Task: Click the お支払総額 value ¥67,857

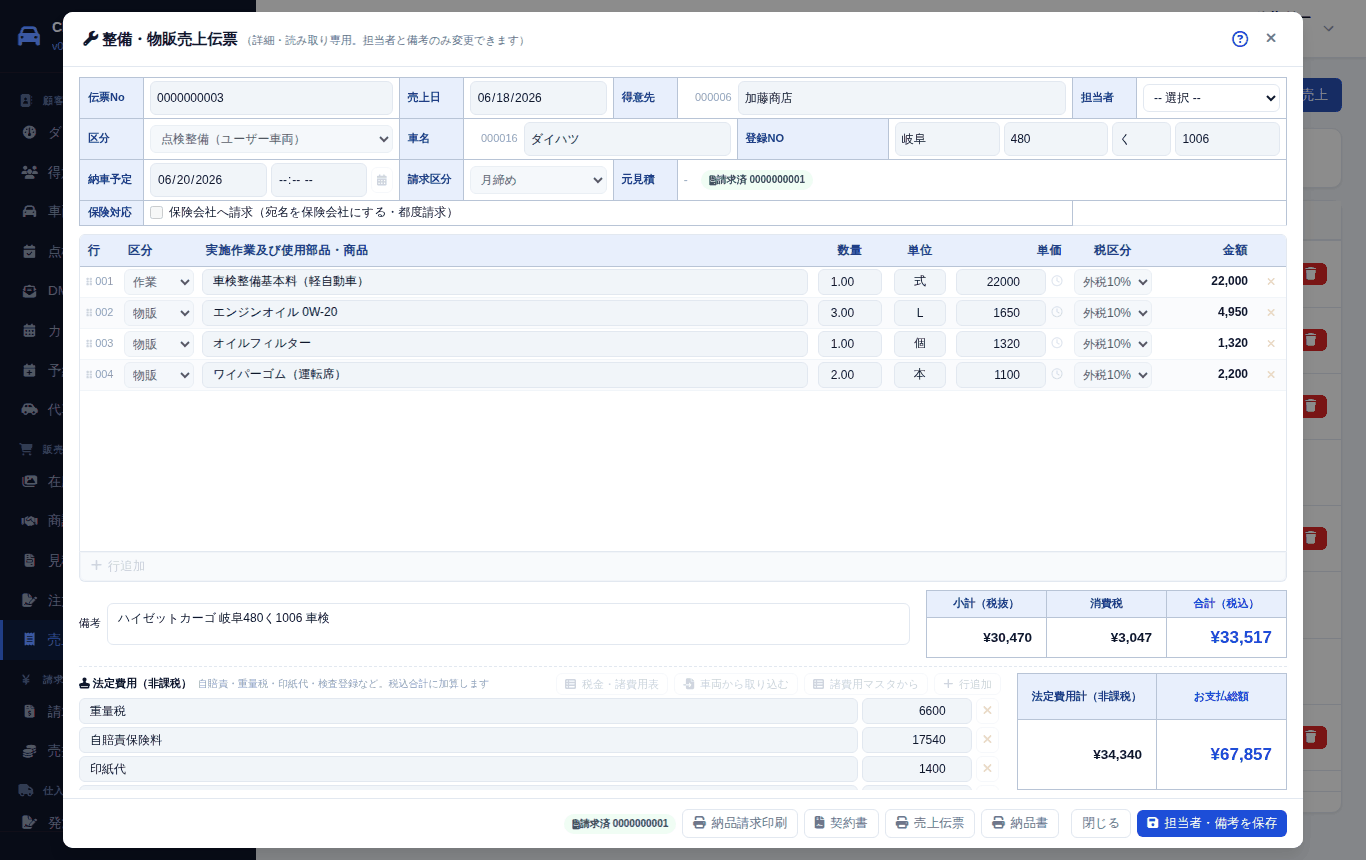Action: pyautogui.click(x=1240, y=754)
